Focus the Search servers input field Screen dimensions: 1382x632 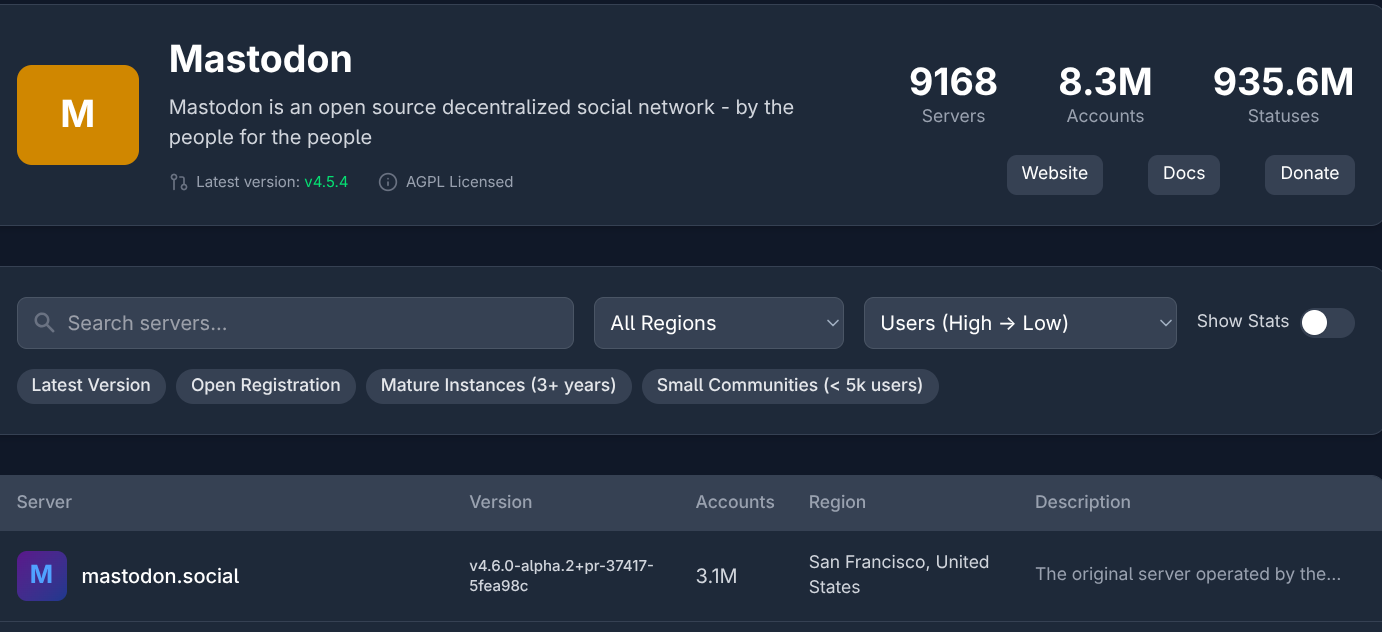(310, 323)
